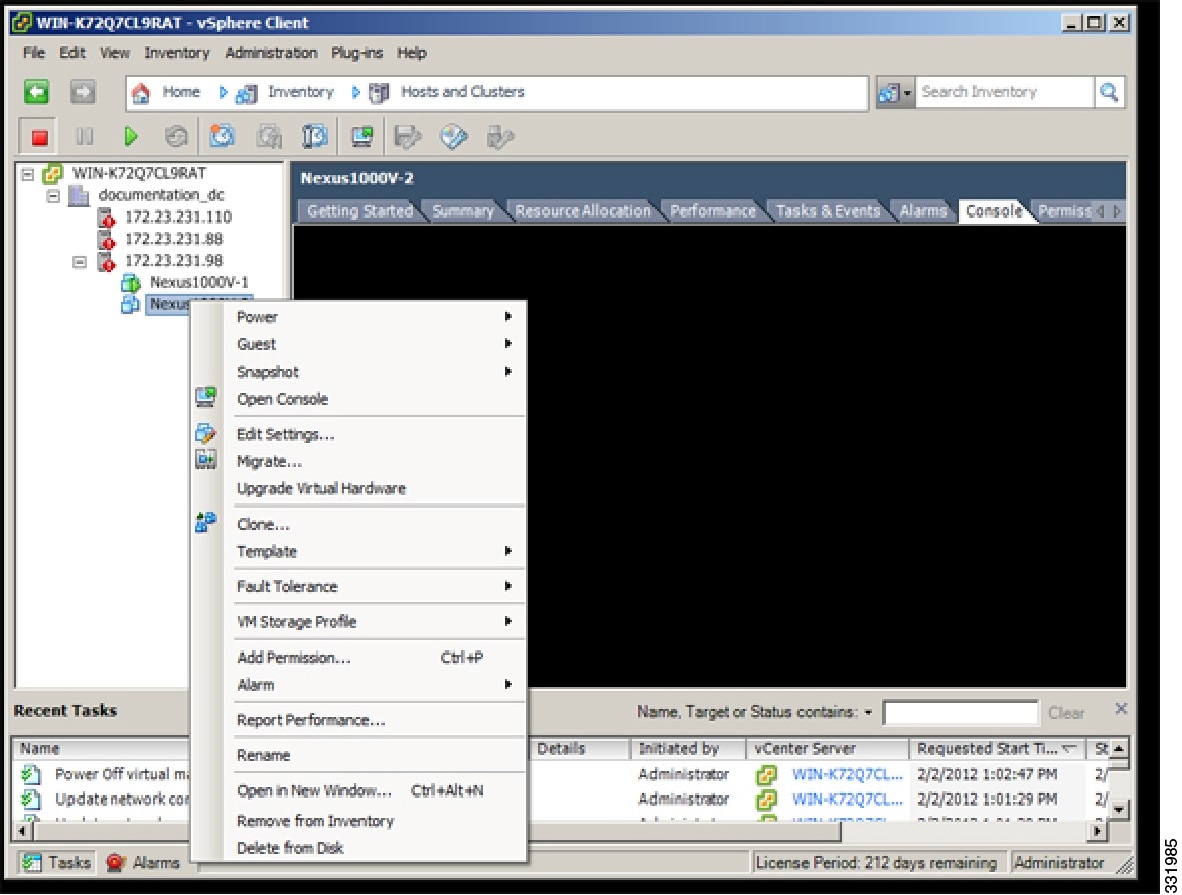Click the Migrate menu icon
This screenshot has width=1182, height=895.
(205, 459)
